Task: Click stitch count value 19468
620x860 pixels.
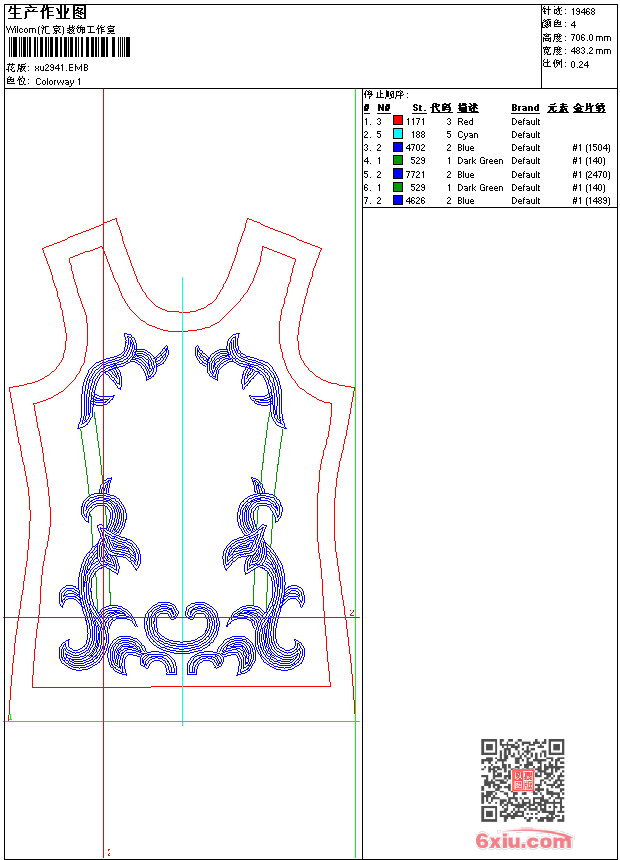Action: (583, 12)
